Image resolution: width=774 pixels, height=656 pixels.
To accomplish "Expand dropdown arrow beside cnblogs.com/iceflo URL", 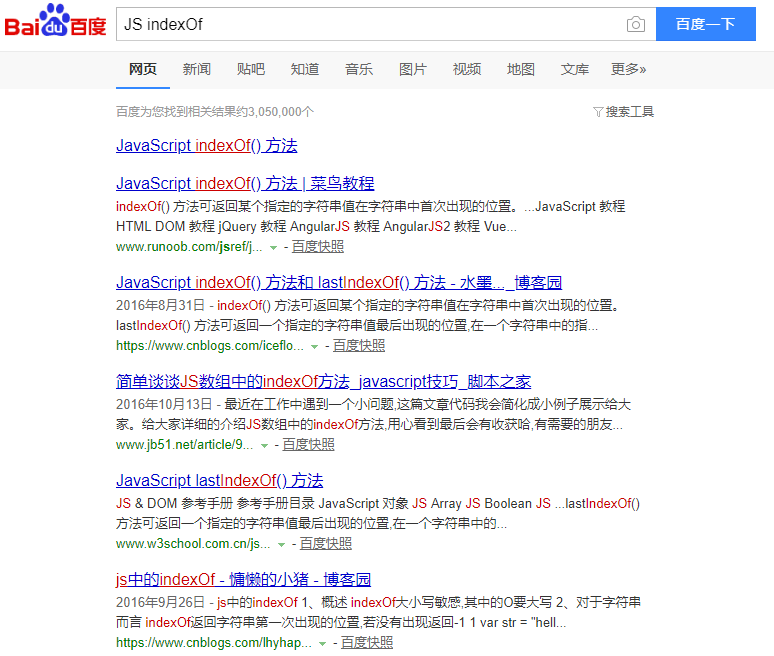I will [315, 346].
